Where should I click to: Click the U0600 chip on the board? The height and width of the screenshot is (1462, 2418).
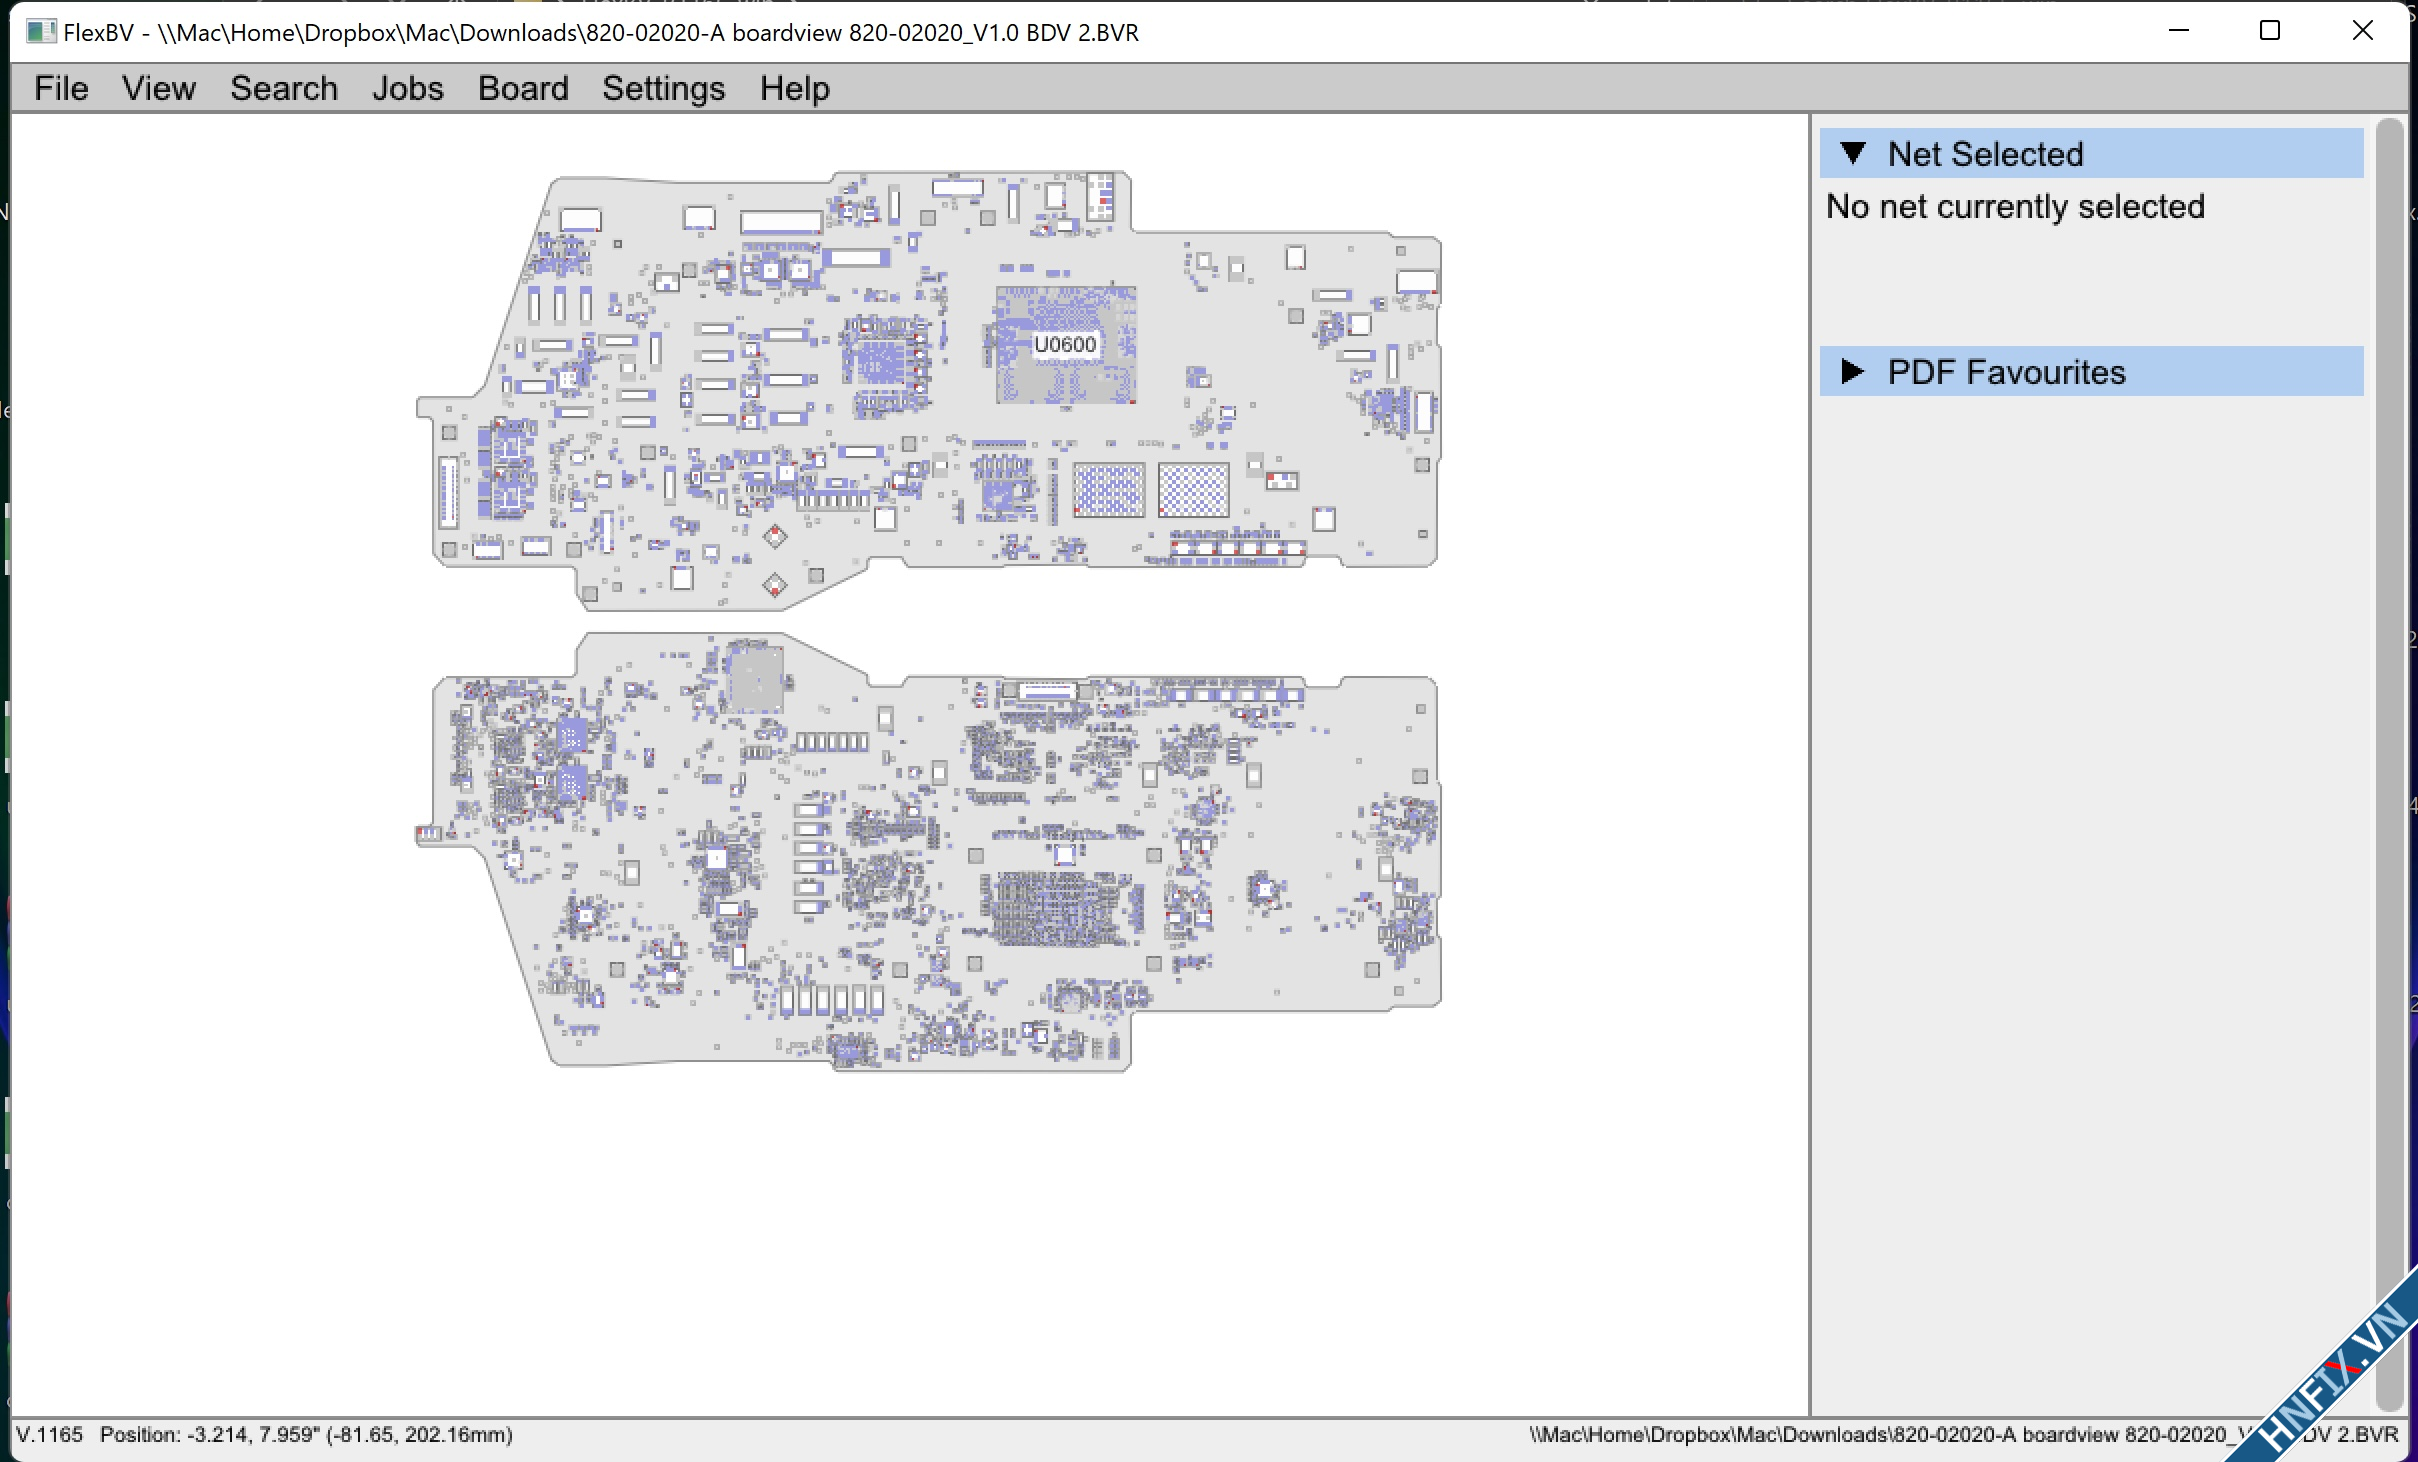click(x=1065, y=345)
